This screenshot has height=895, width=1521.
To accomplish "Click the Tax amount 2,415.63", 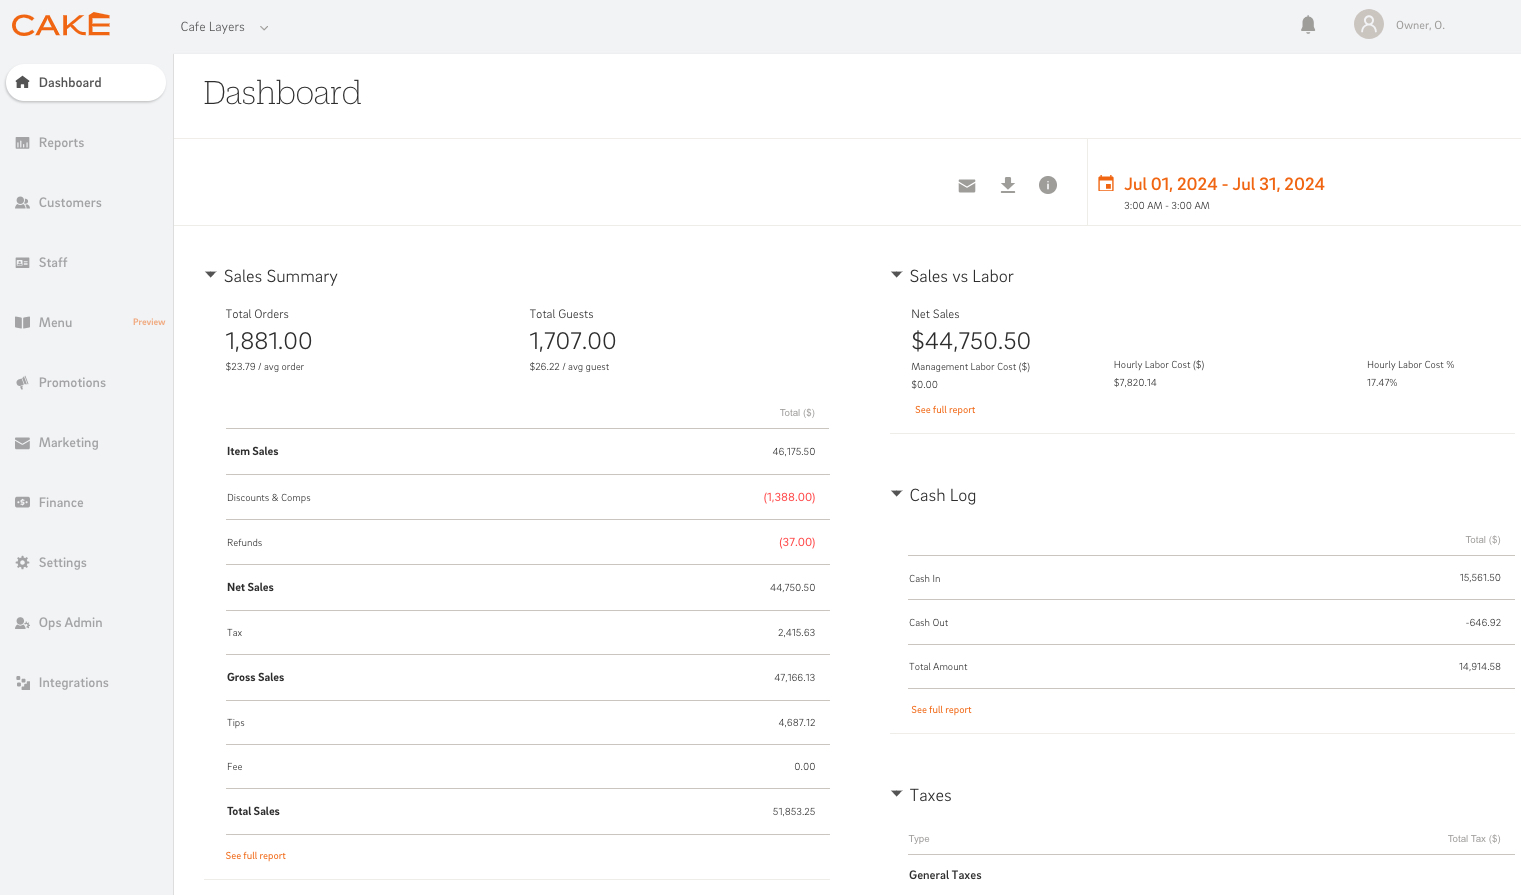I will pyautogui.click(x=797, y=633).
